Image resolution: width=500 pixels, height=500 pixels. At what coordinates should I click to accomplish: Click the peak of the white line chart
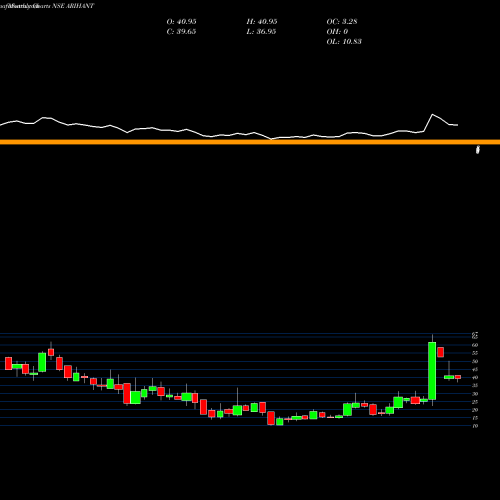pyautogui.click(x=433, y=115)
